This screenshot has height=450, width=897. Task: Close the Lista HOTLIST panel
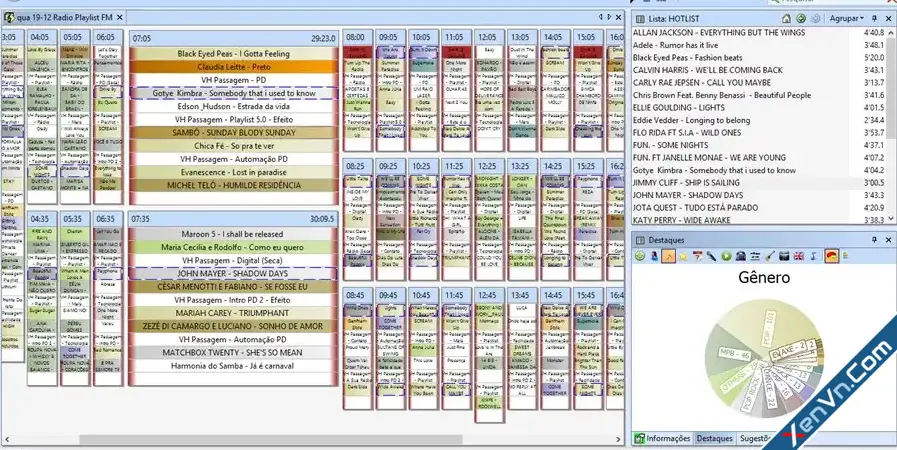pos(888,18)
